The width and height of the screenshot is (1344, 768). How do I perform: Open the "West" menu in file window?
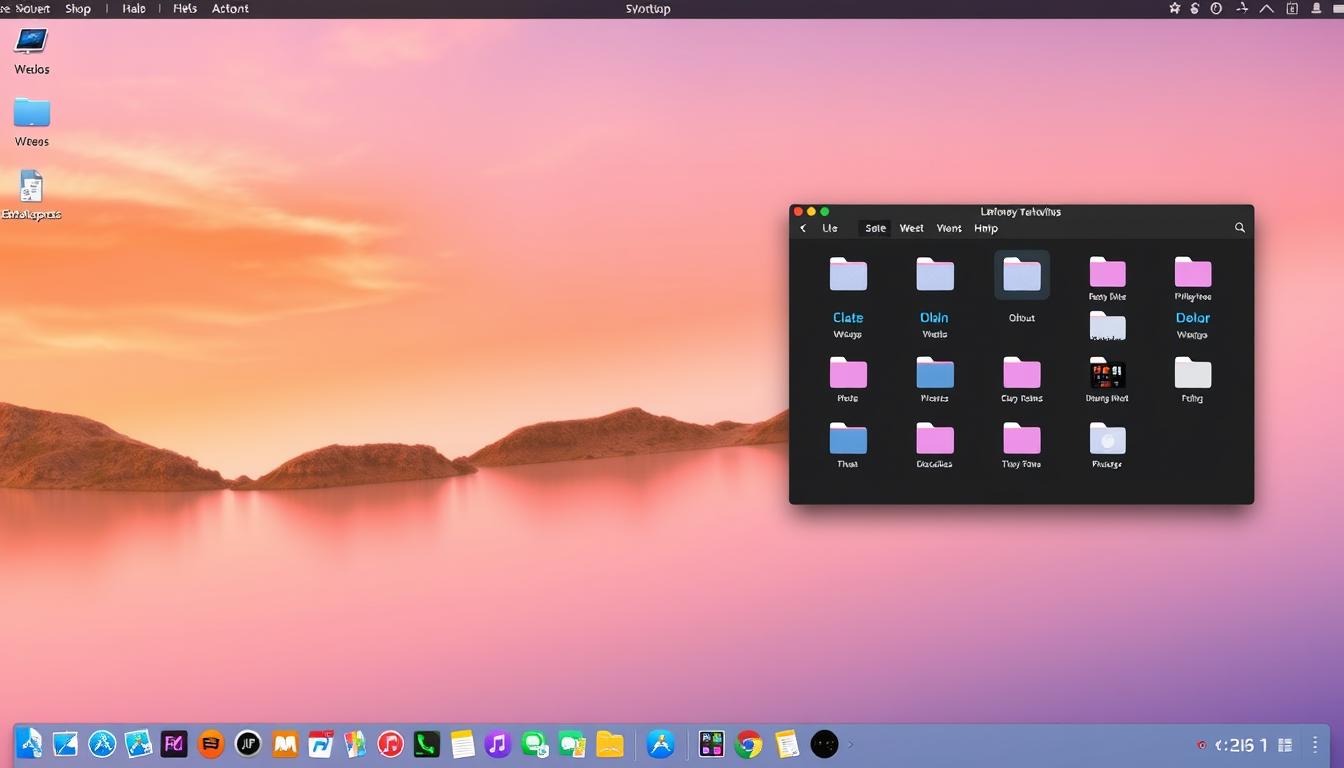click(x=911, y=228)
